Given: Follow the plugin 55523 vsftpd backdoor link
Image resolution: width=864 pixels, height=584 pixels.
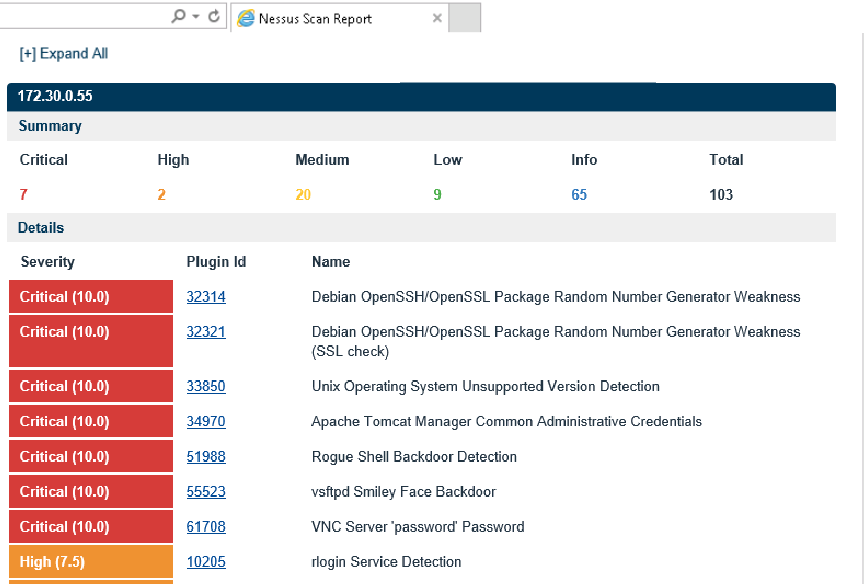Looking at the screenshot, I should (206, 491).
